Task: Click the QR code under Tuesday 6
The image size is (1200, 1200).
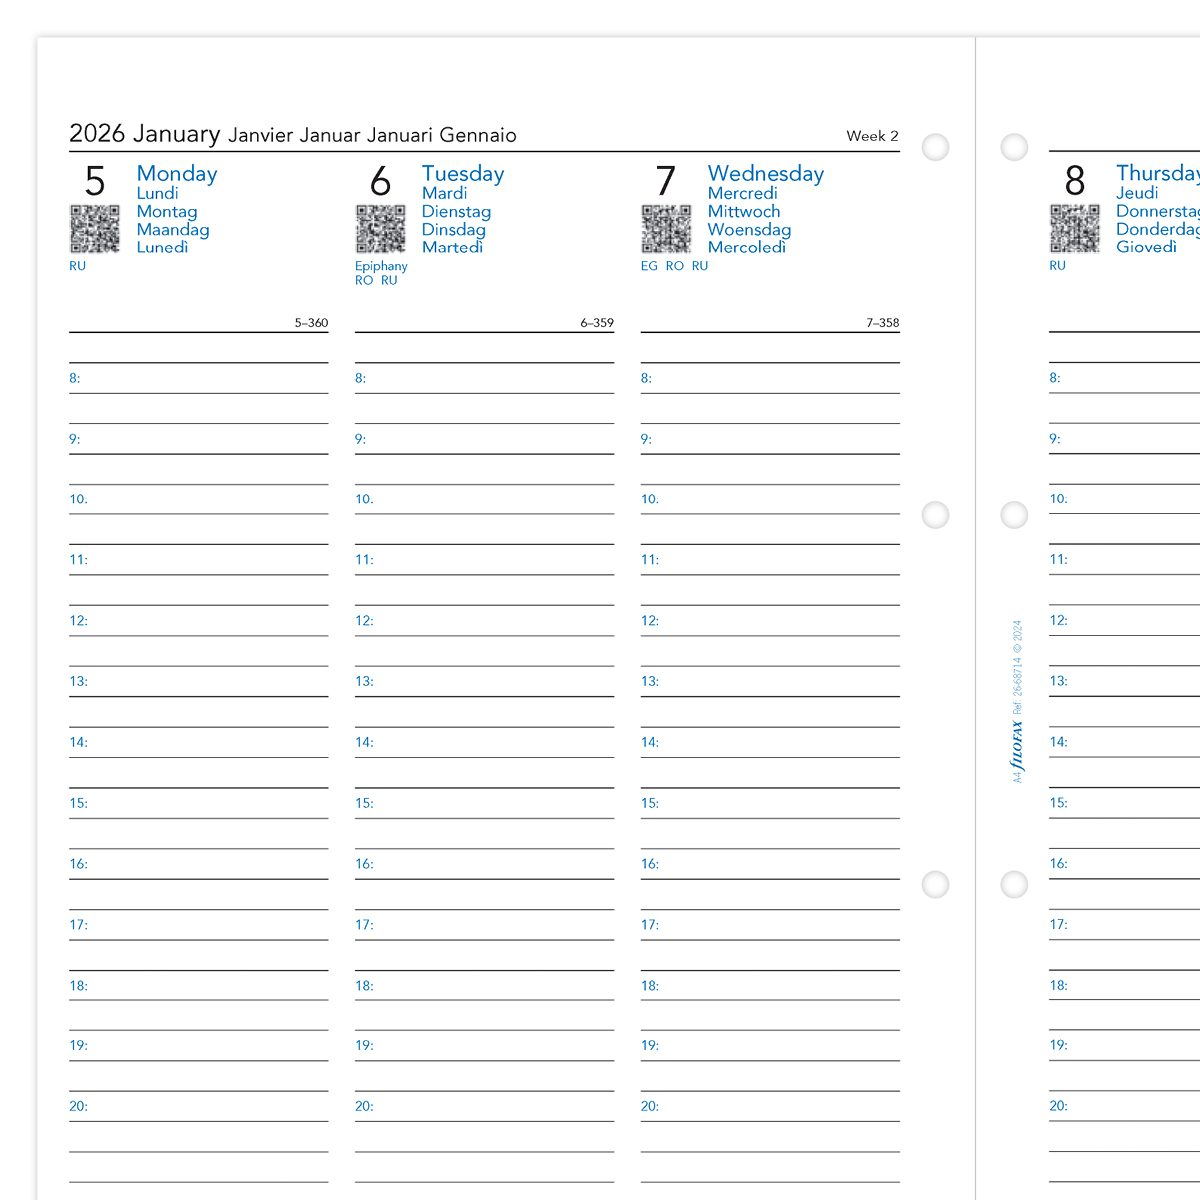Action: click(381, 229)
